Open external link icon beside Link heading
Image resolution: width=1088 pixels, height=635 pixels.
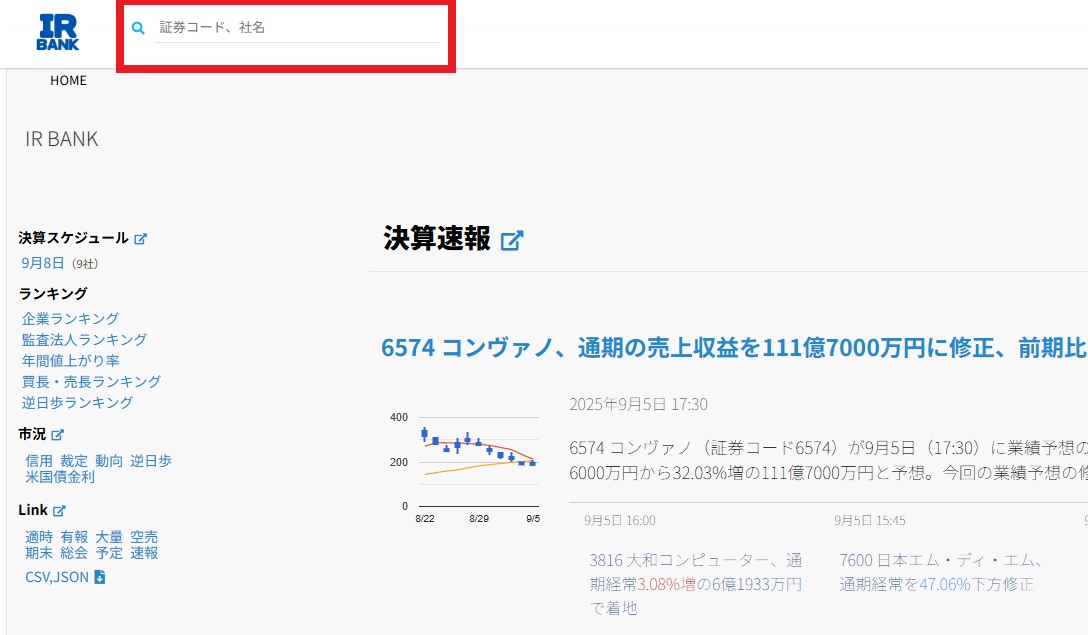pyautogui.click(x=59, y=511)
